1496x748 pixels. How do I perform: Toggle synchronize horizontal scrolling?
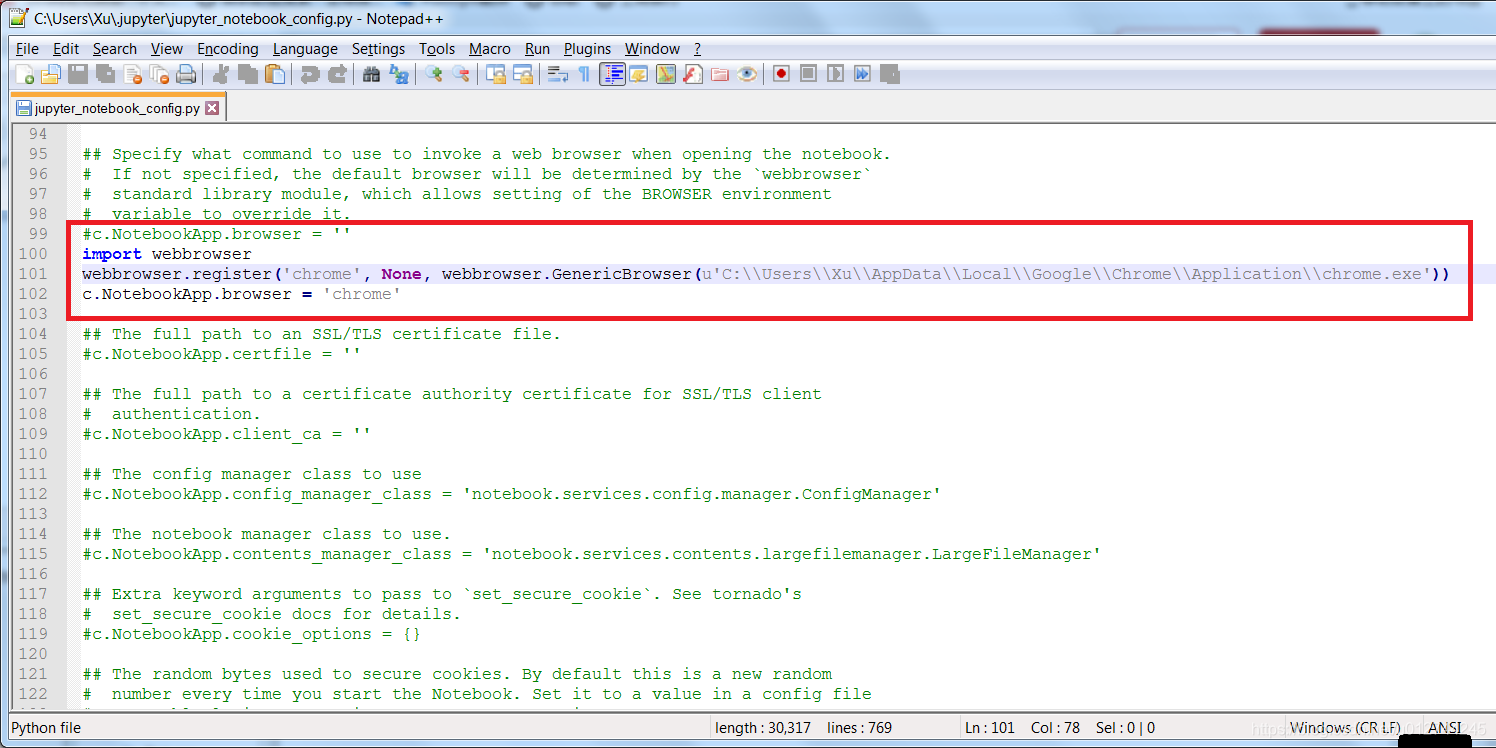click(x=523, y=74)
